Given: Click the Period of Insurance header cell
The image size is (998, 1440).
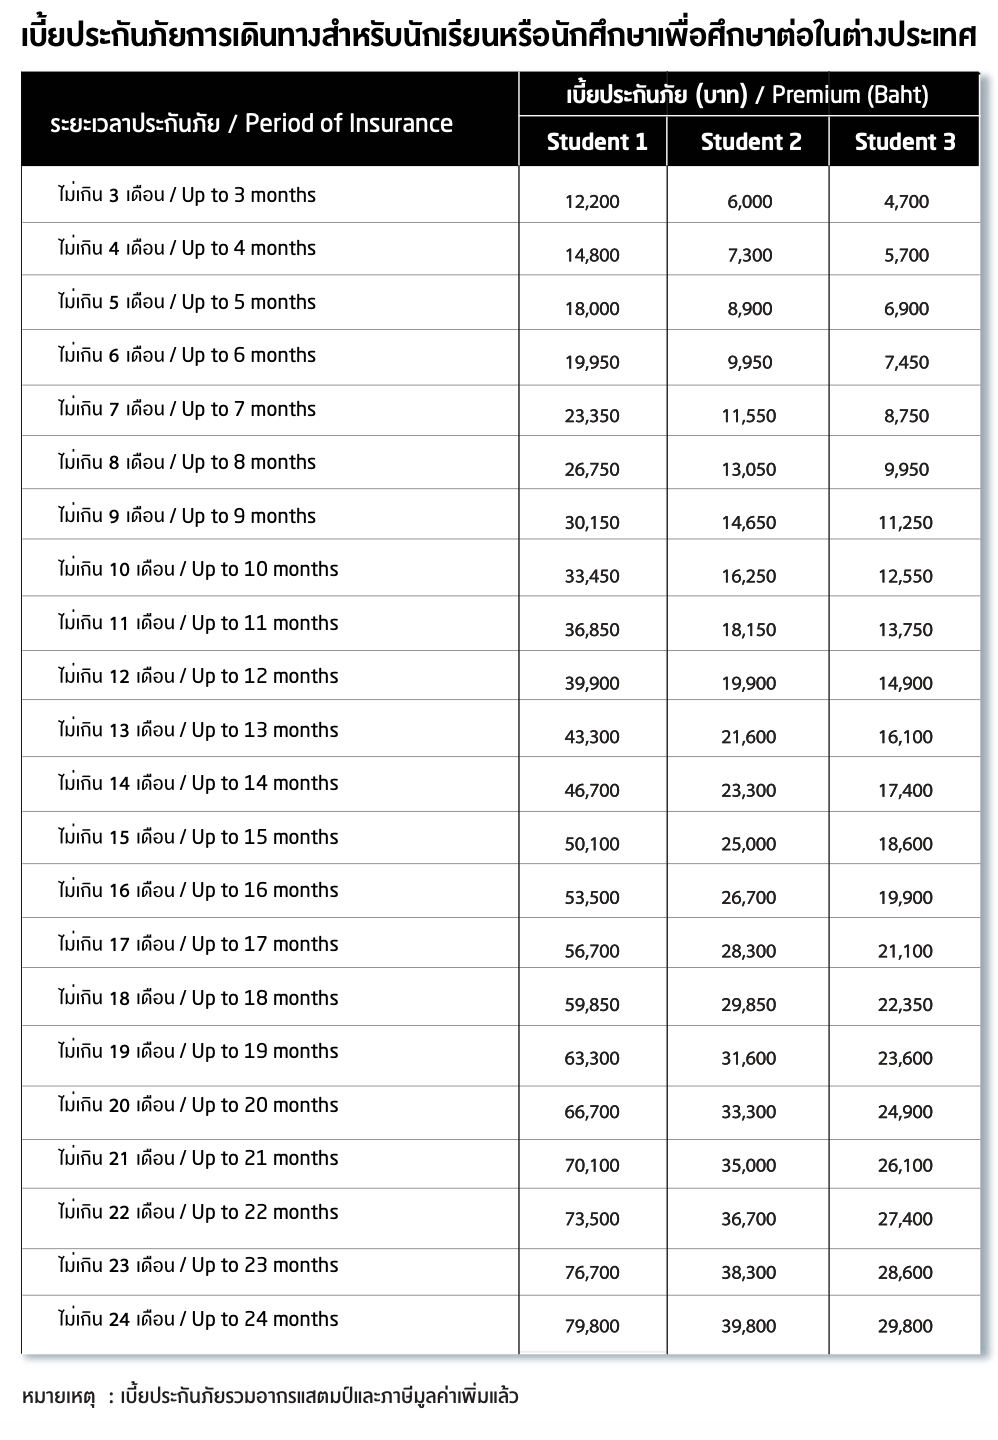Looking at the screenshot, I should [251, 124].
